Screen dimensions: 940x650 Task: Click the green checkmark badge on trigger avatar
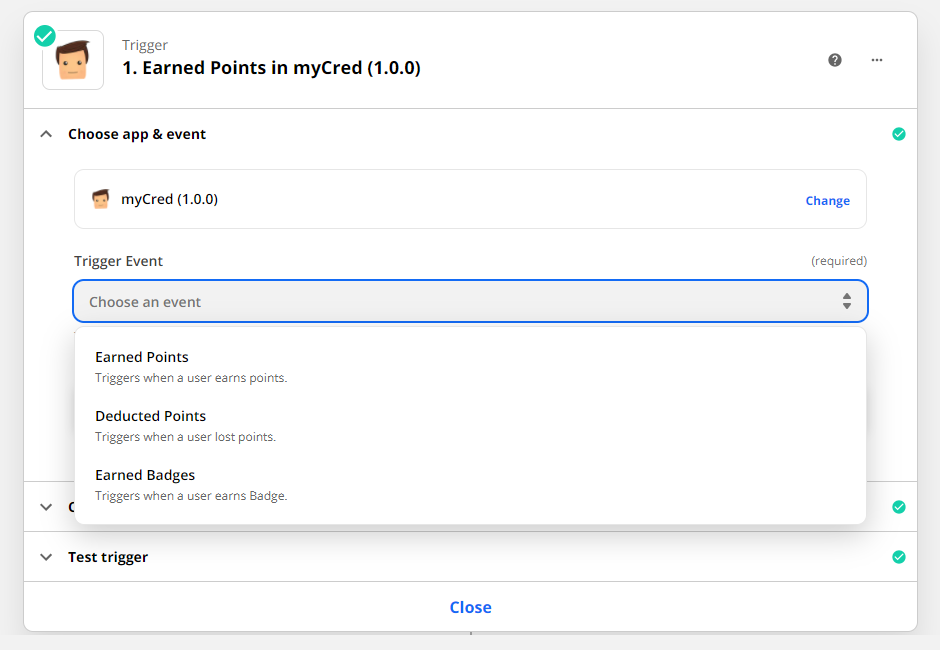(45, 36)
